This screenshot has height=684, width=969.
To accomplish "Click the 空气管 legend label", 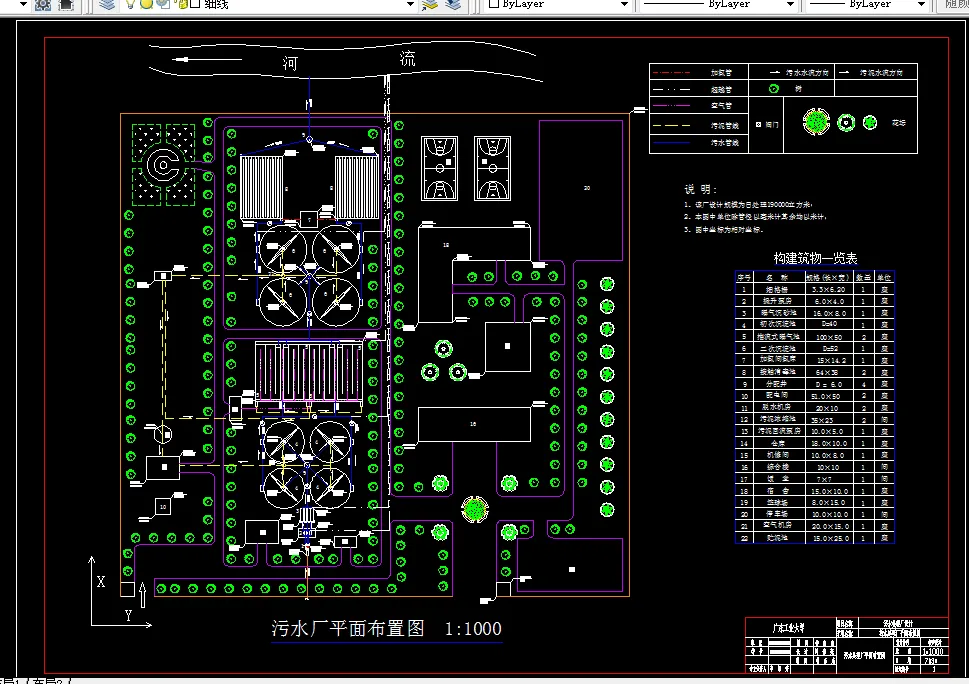I will pyautogui.click(x=721, y=106).
